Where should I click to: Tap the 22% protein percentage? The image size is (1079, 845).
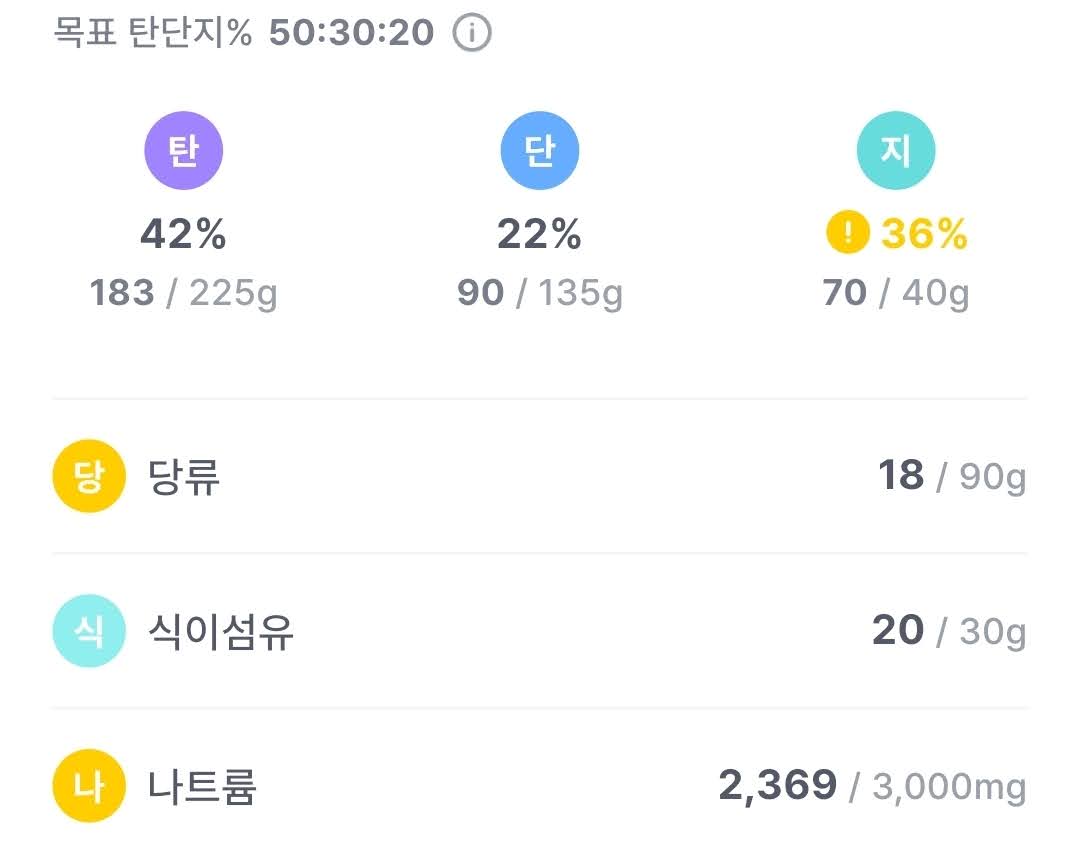[540, 234]
